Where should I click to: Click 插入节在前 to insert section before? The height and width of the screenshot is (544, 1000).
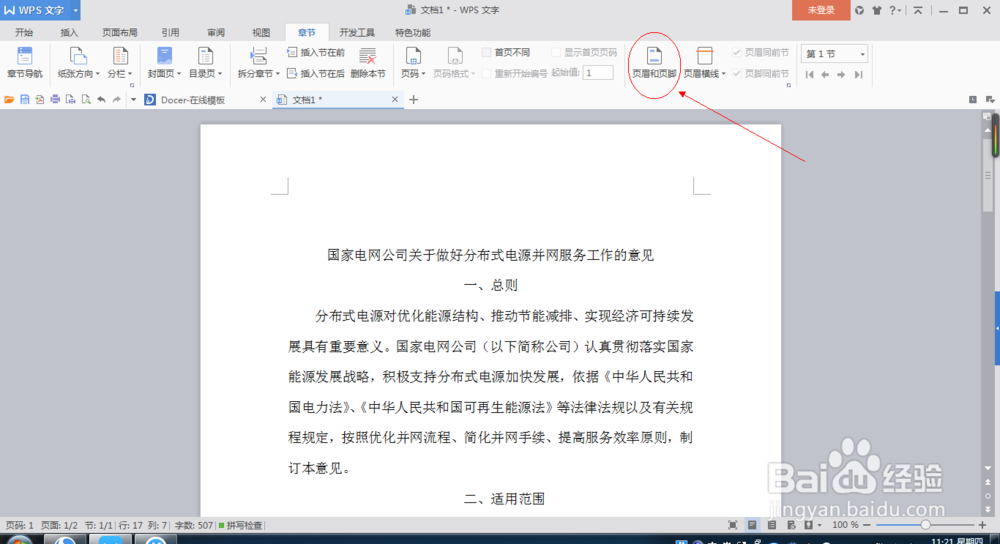tap(316, 53)
